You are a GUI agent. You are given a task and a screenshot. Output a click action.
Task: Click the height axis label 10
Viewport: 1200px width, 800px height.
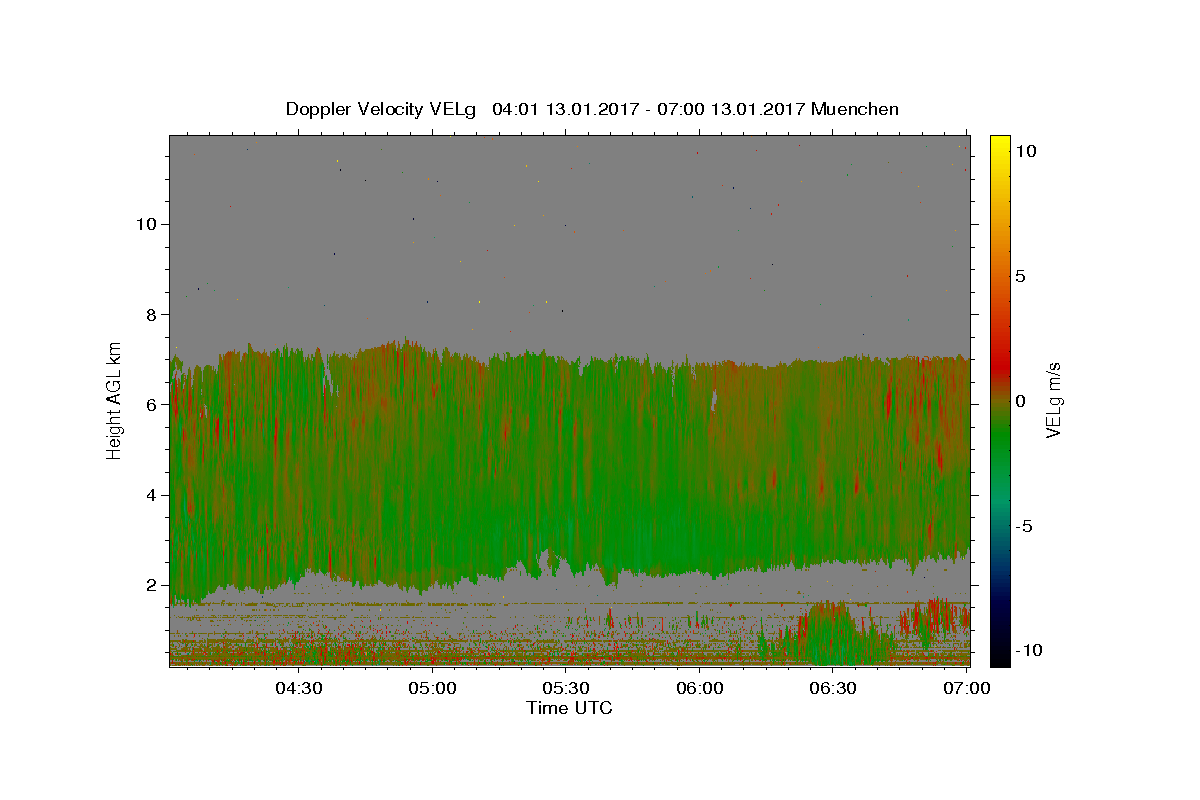click(x=144, y=224)
